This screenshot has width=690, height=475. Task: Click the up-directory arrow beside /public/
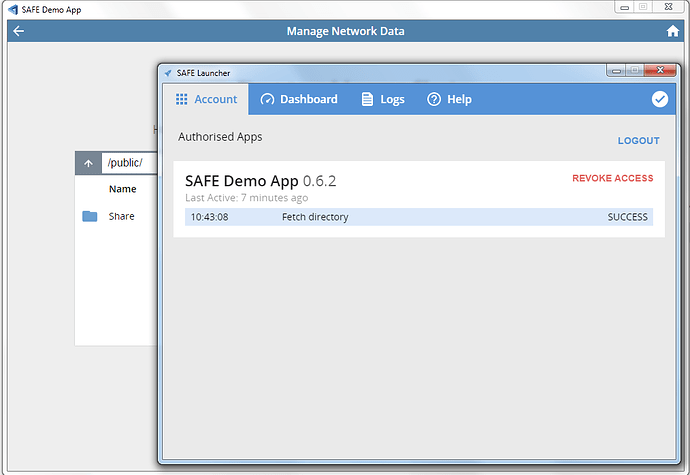(88, 163)
